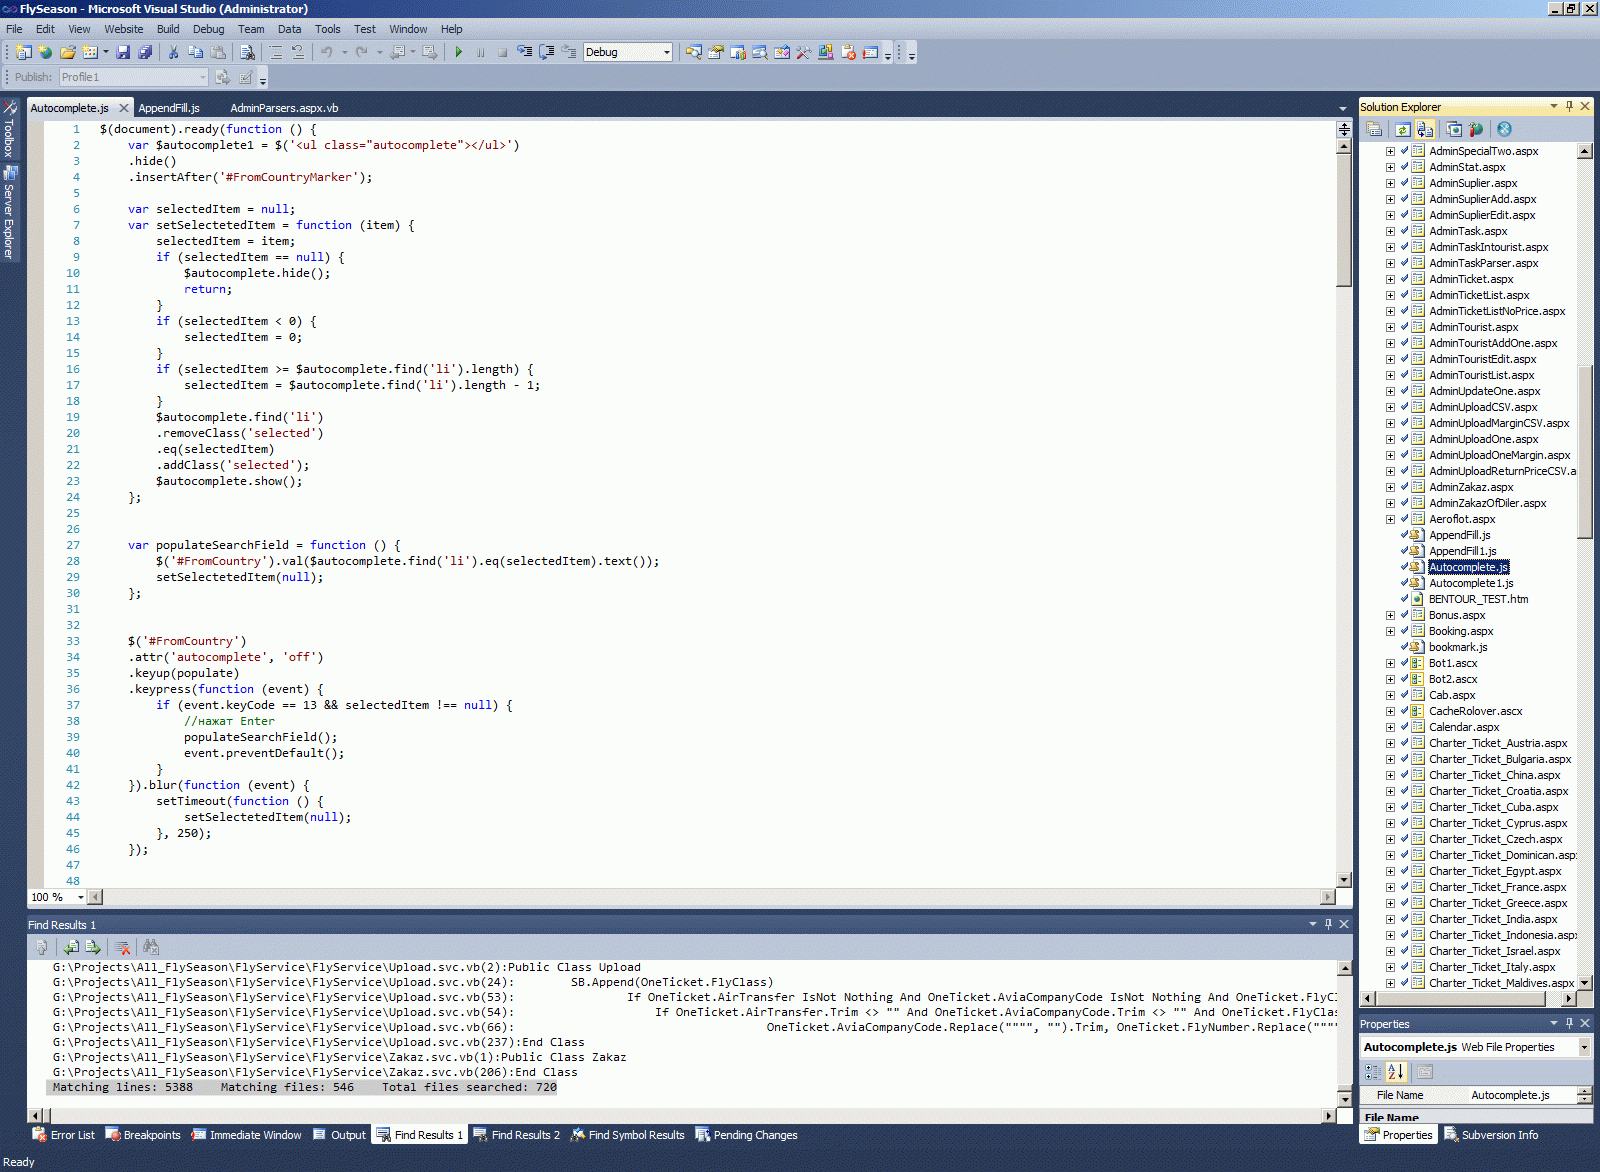Click the File Name property value field
Viewport: 1600px width, 1172px height.
(1521, 1095)
